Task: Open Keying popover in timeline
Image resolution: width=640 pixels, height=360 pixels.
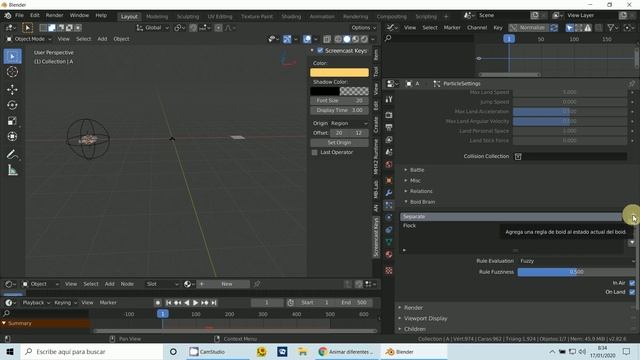Action: tap(65, 303)
